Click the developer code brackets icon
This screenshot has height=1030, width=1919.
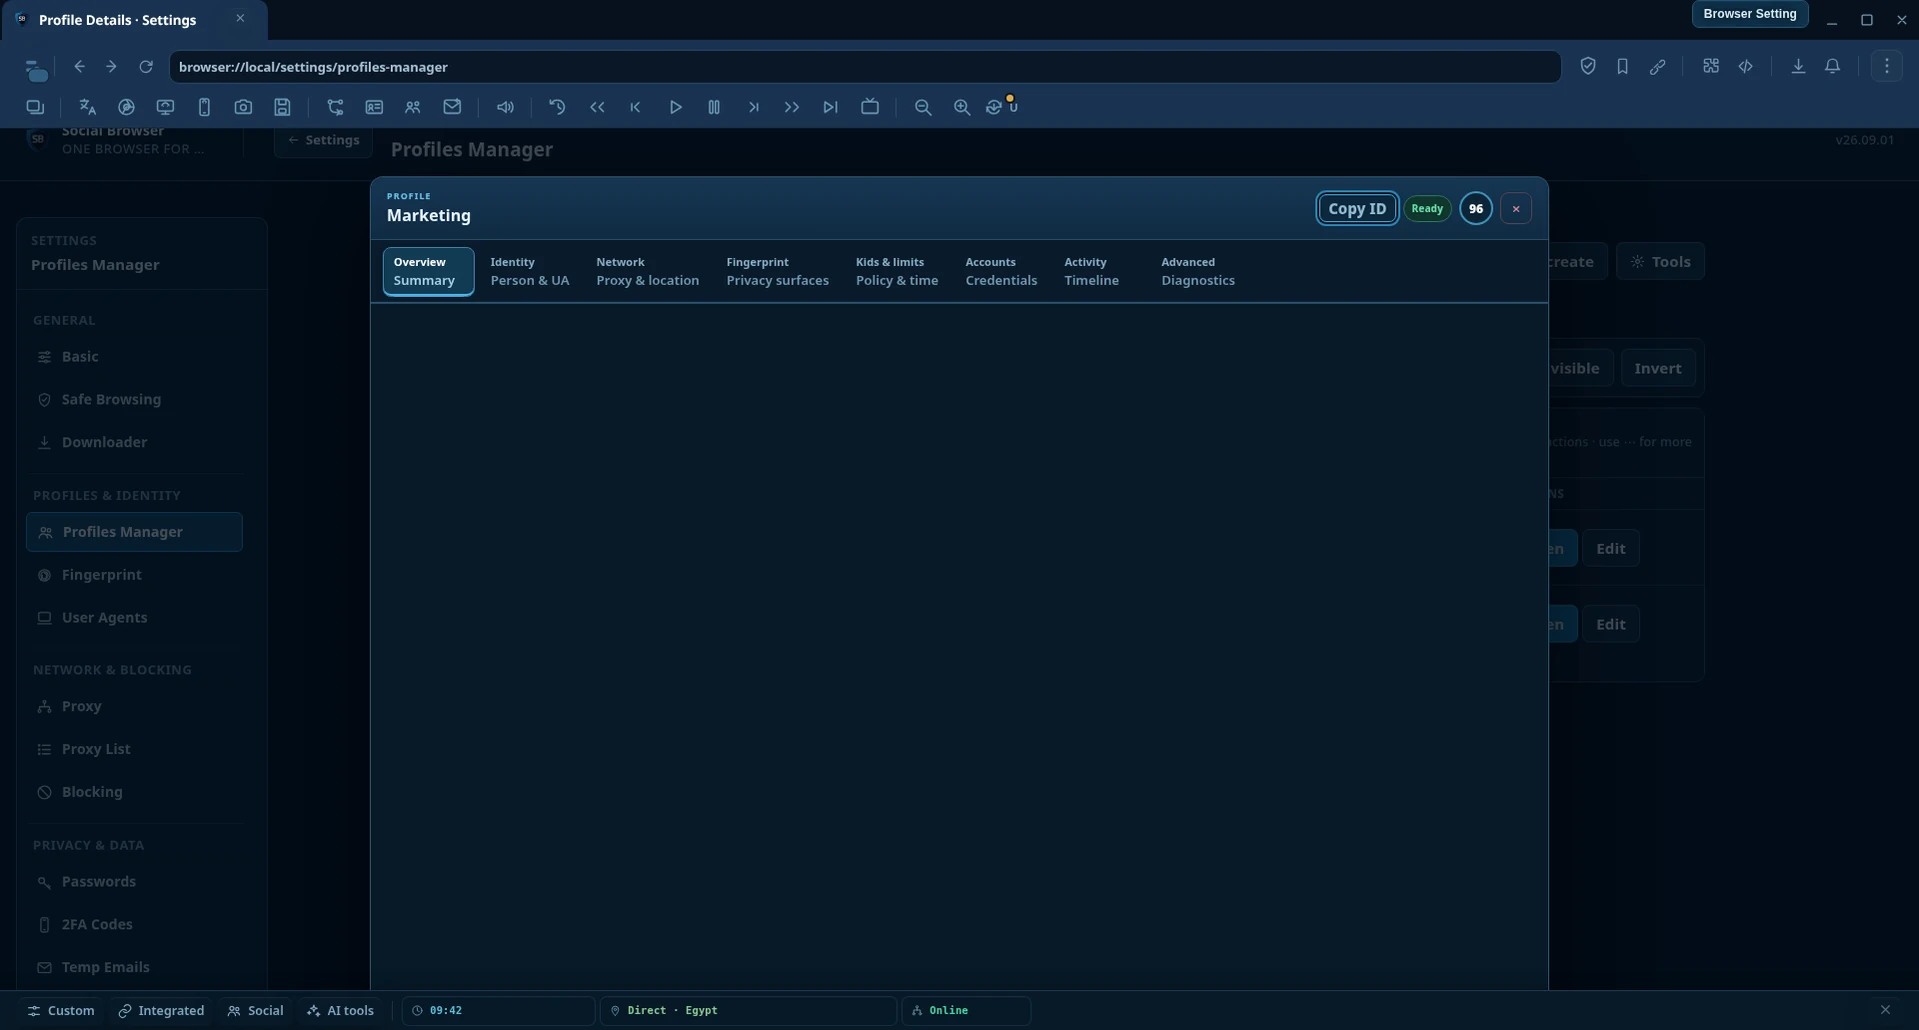[1746, 66]
